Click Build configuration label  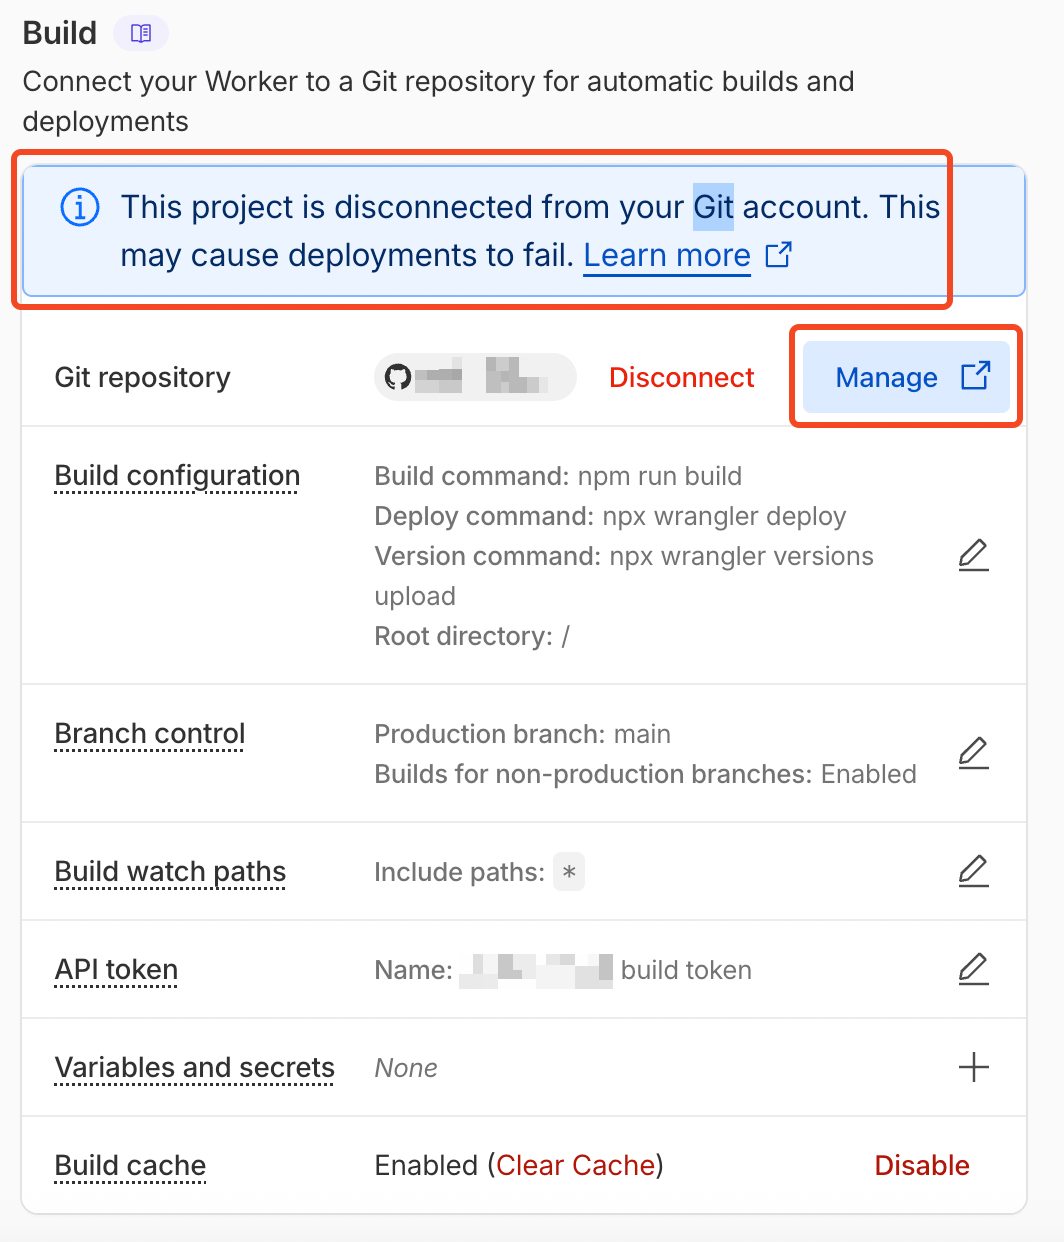pos(177,476)
